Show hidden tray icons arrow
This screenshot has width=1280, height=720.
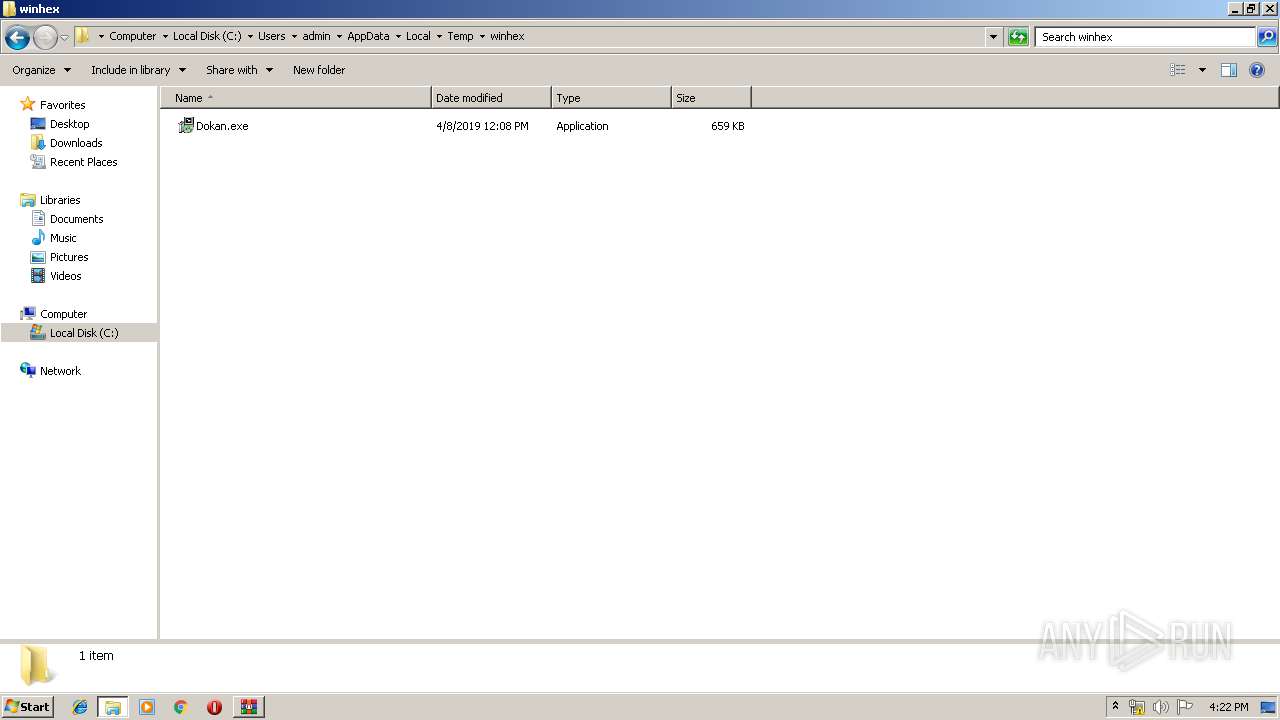tap(1115, 707)
